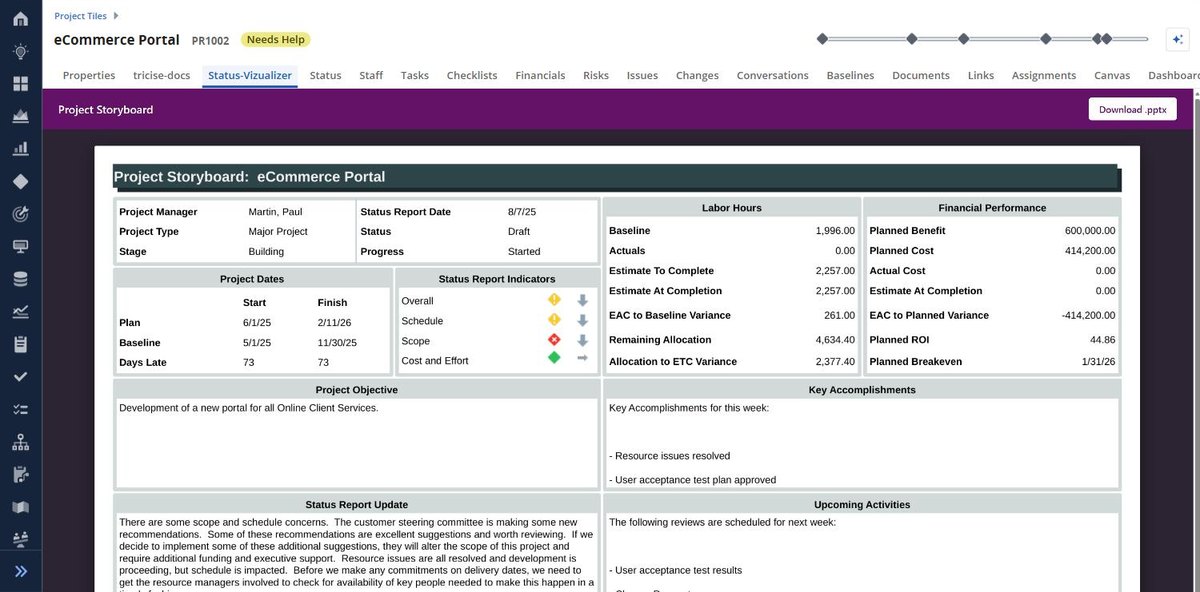This screenshot has height=592, width=1200.
Task: Open the Risks tab
Action: (x=596, y=75)
